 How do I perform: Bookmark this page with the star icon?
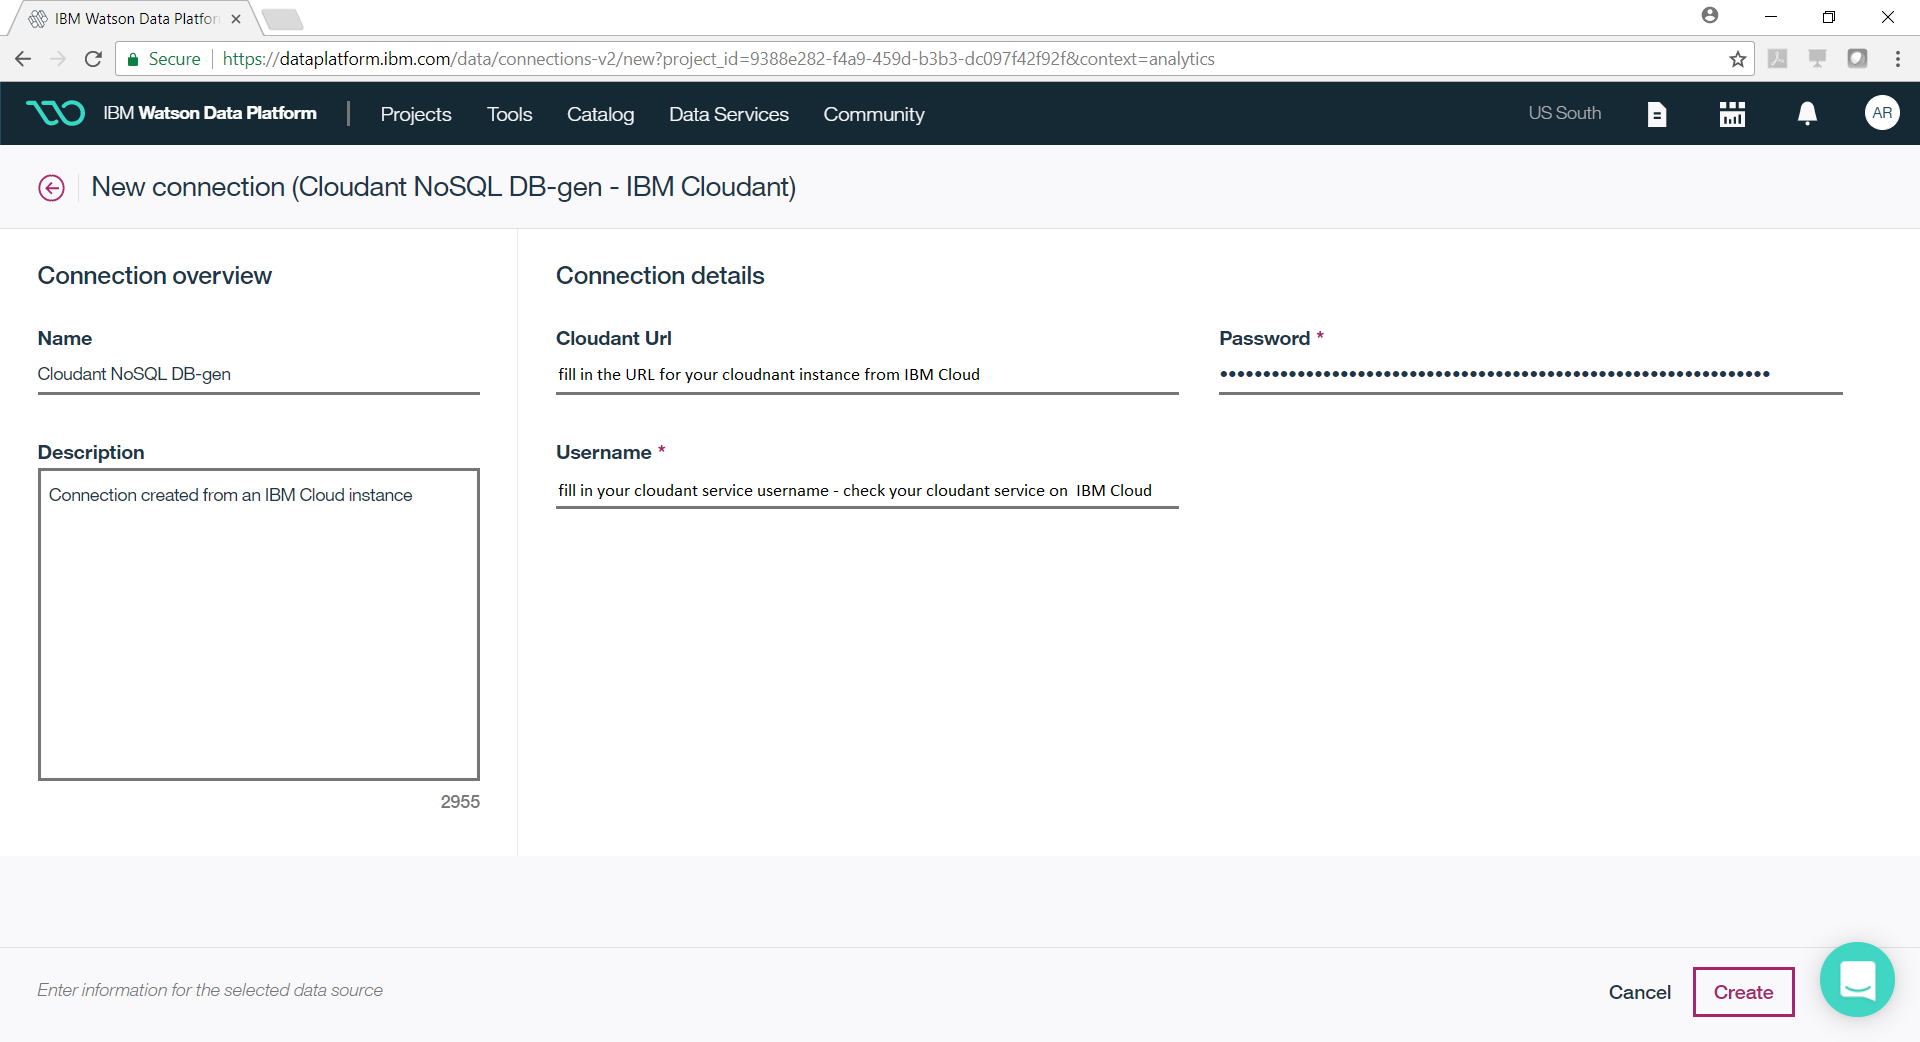pos(1738,59)
